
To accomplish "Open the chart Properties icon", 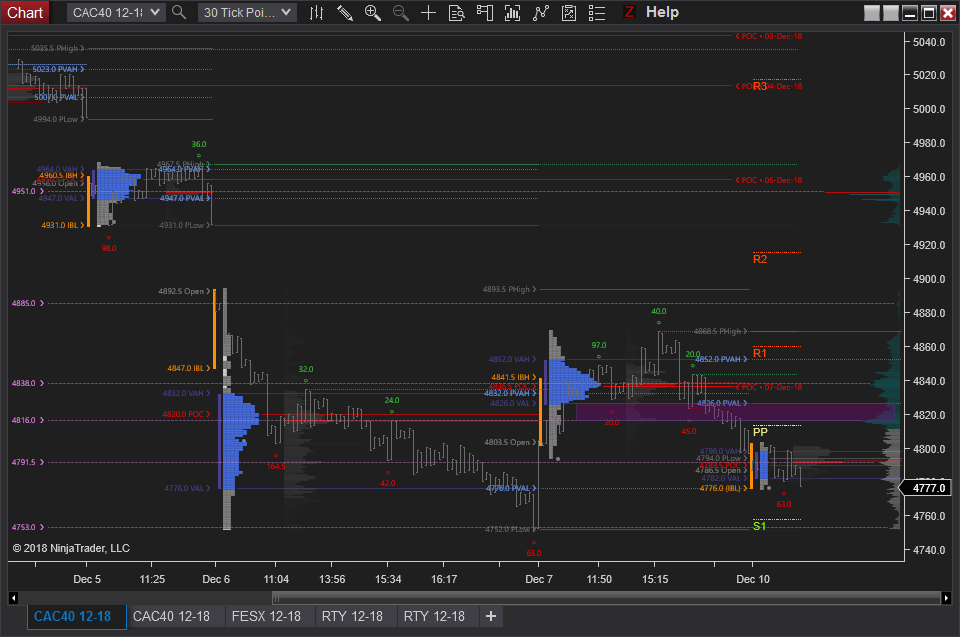I will pos(569,12).
